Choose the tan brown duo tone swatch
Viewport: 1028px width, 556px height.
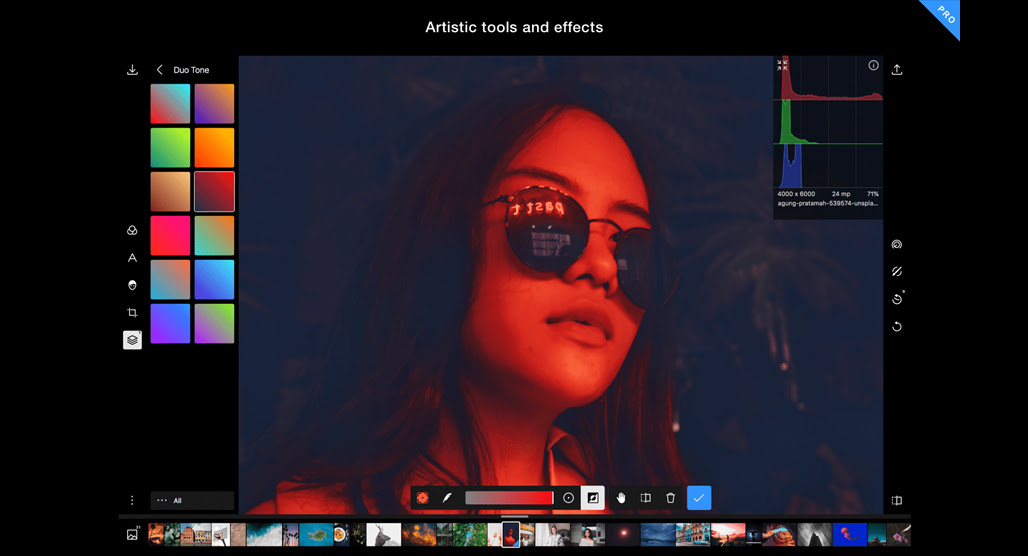pyautogui.click(x=170, y=191)
